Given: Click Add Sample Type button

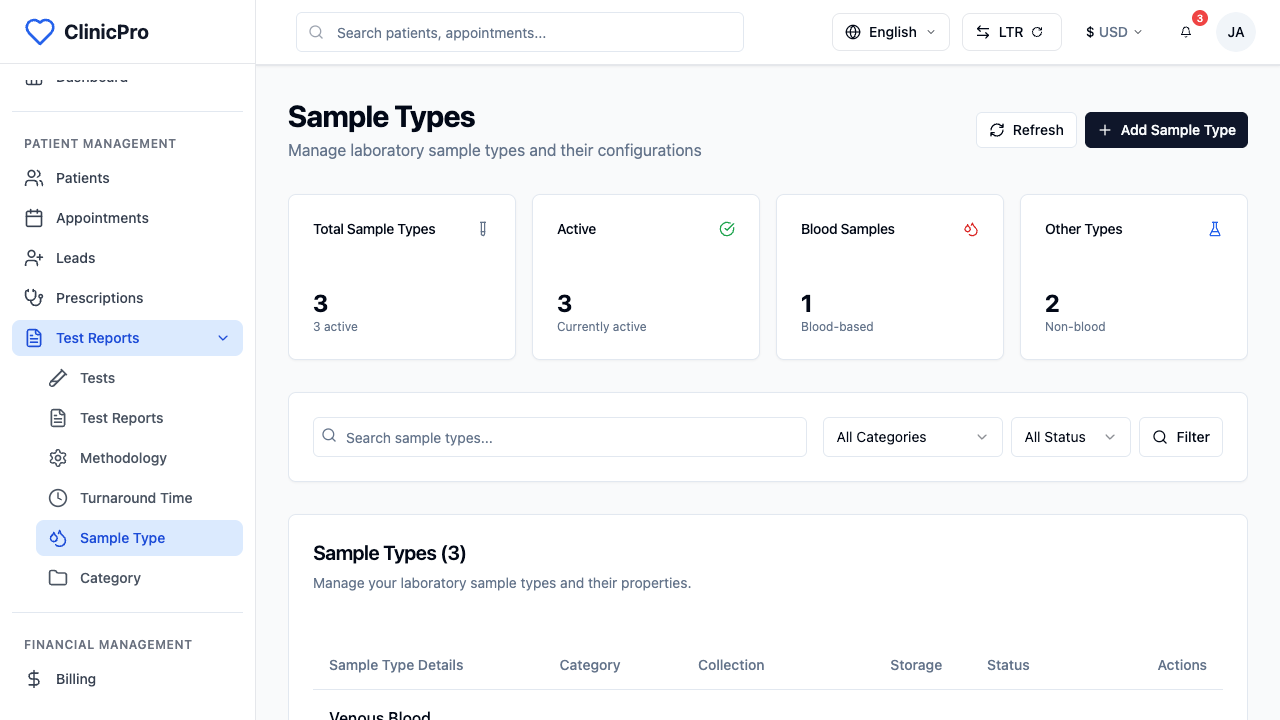Looking at the screenshot, I should (1166, 130).
